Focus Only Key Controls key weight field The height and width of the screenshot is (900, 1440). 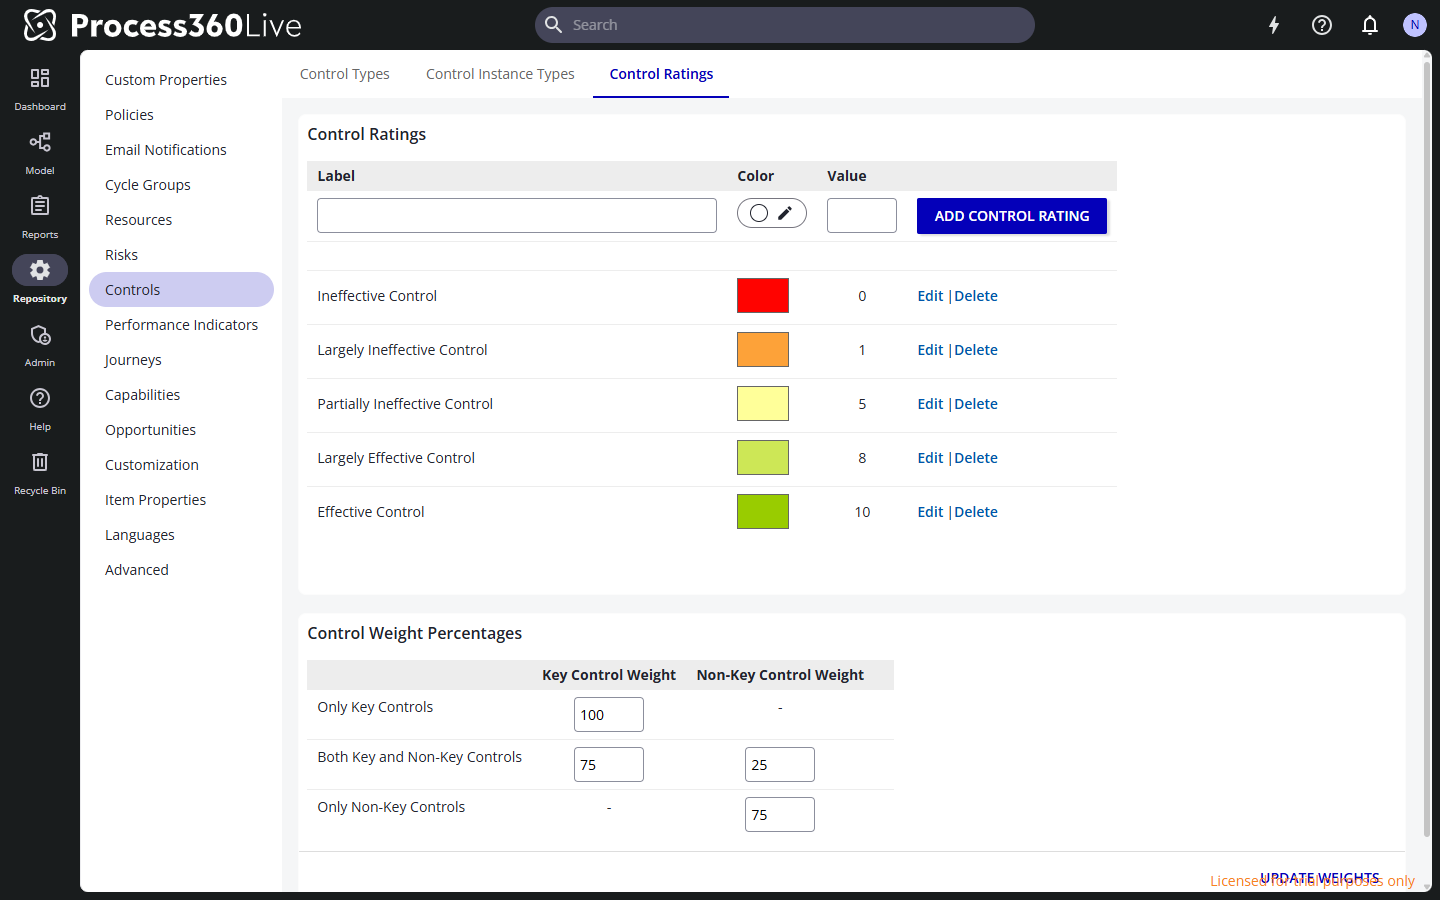tap(609, 715)
